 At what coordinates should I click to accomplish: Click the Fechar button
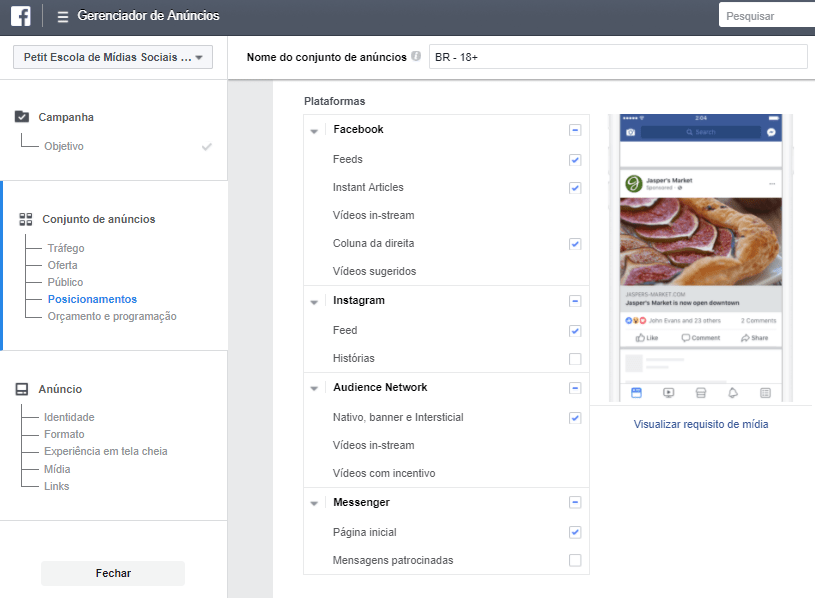pyautogui.click(x=112, y=573)
